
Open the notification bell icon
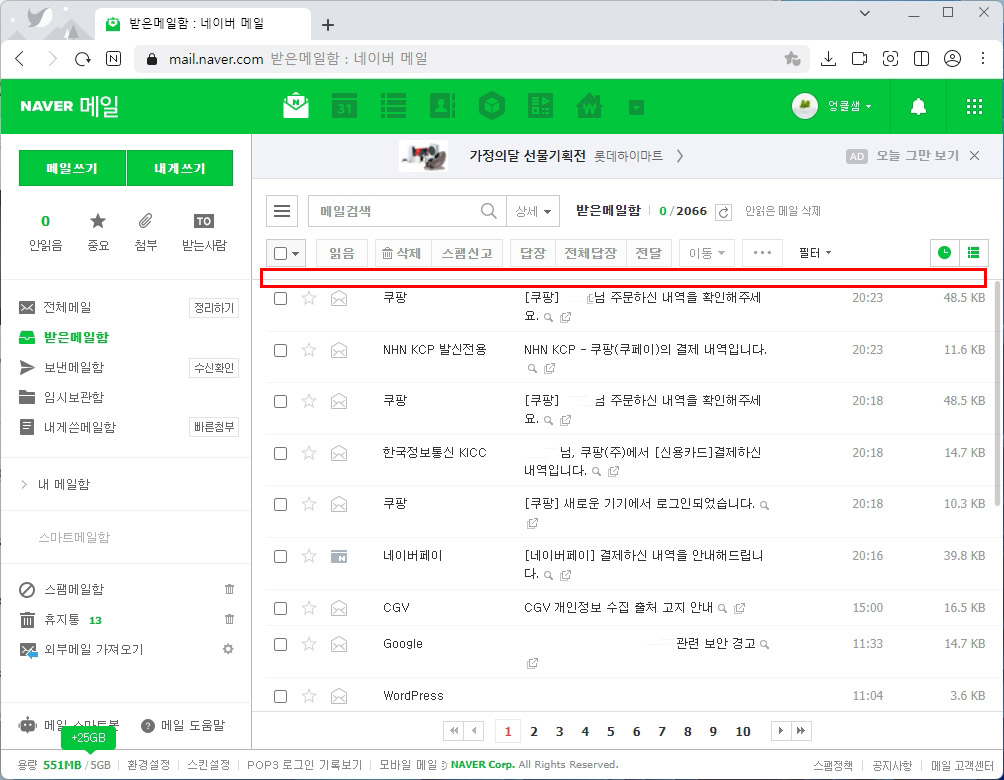click(x=918, y=105)
